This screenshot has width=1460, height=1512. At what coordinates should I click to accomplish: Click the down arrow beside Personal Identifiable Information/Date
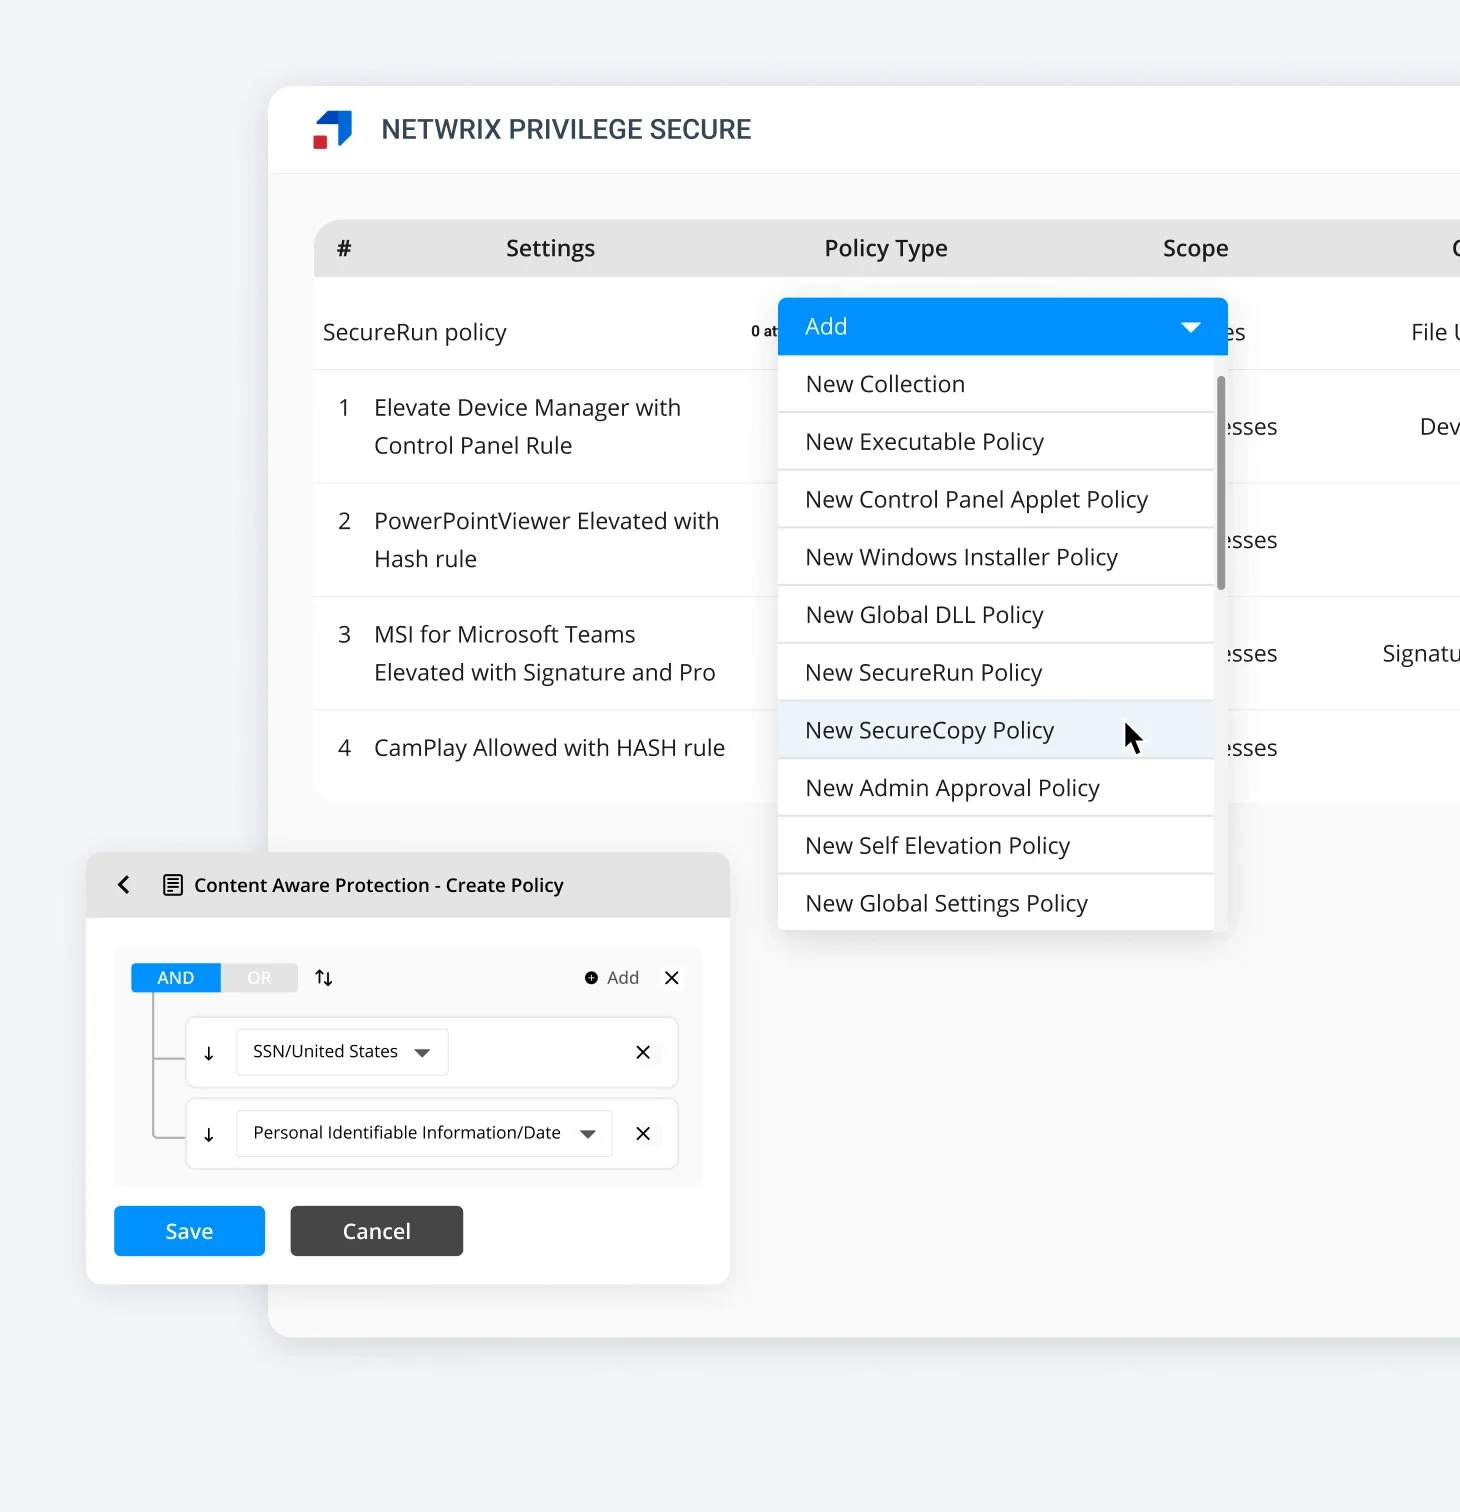click(x=209, y=1134)
